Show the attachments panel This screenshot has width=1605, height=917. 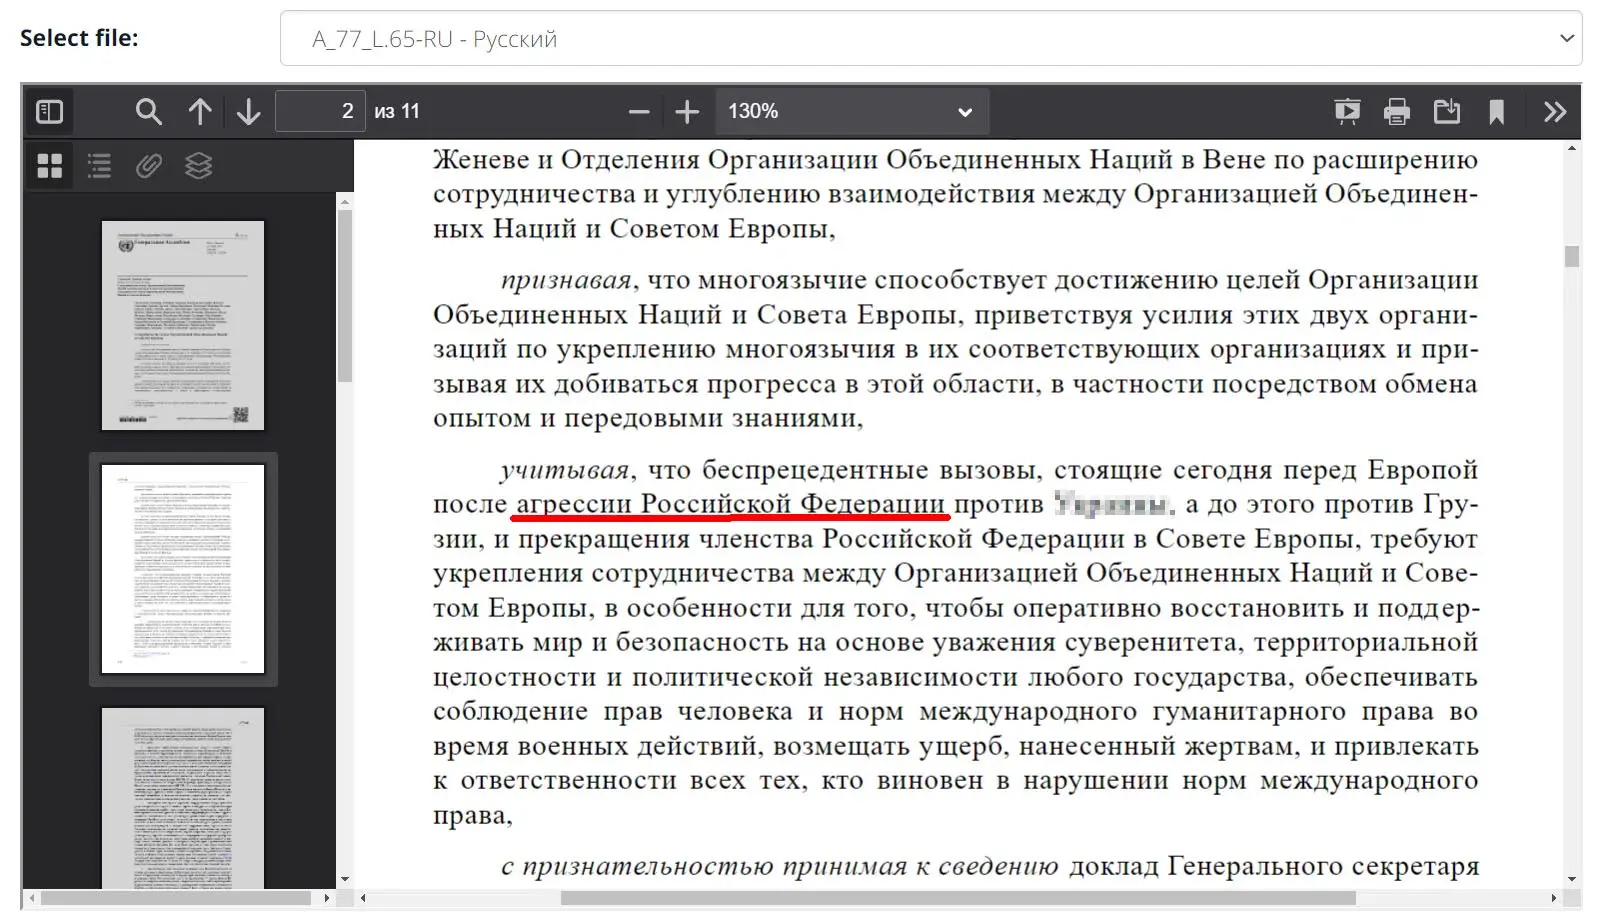click(148, 165)
